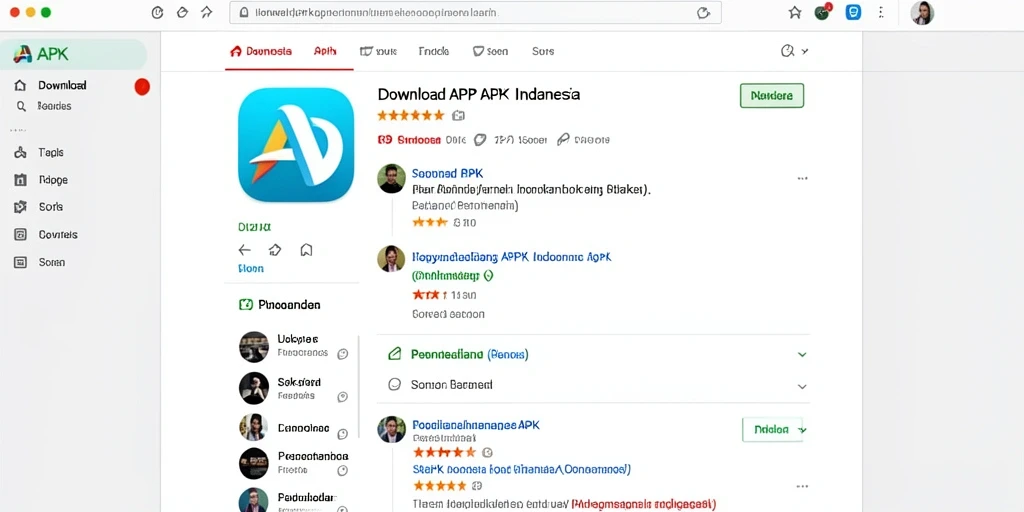The width and height of the screenshot is (1024, 512).
Task: Switch to the Aplh tab
Action: [x=325, y=51]
